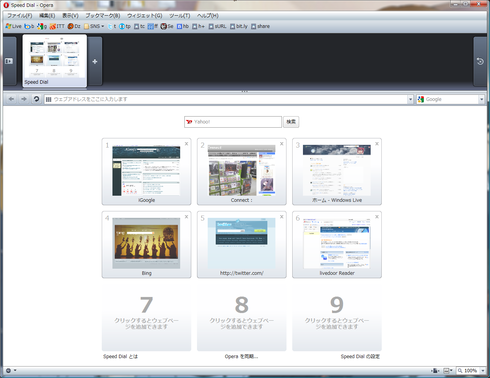Open the Google 'g' bookmark
490x378 pixels.
click(x=42, y=26)
